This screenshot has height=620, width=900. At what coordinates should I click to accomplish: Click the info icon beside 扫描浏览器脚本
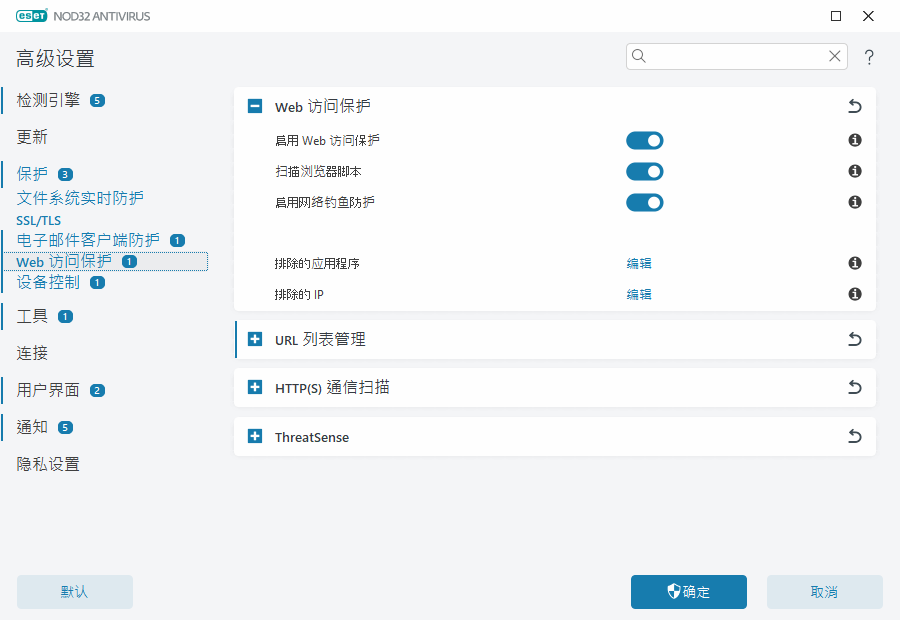(x=854, y=171)
